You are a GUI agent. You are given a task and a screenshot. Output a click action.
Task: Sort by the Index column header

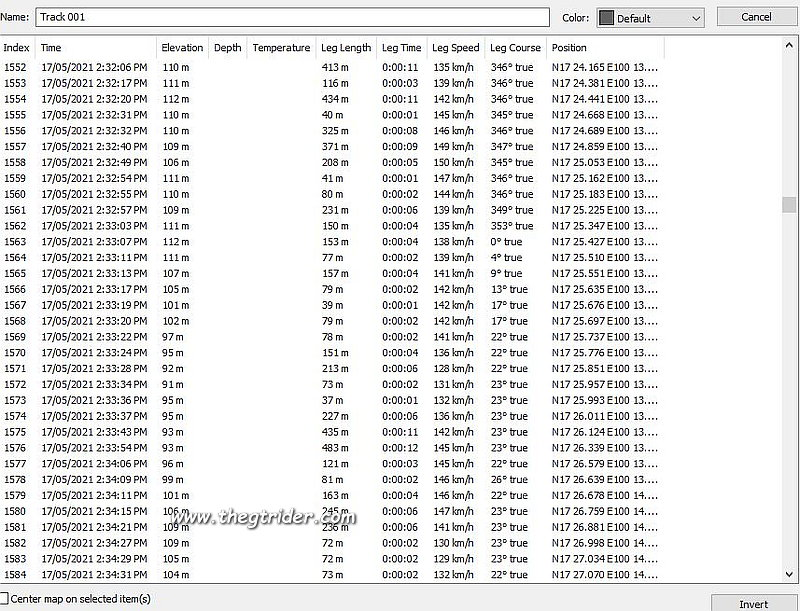[x=16, y=48]
